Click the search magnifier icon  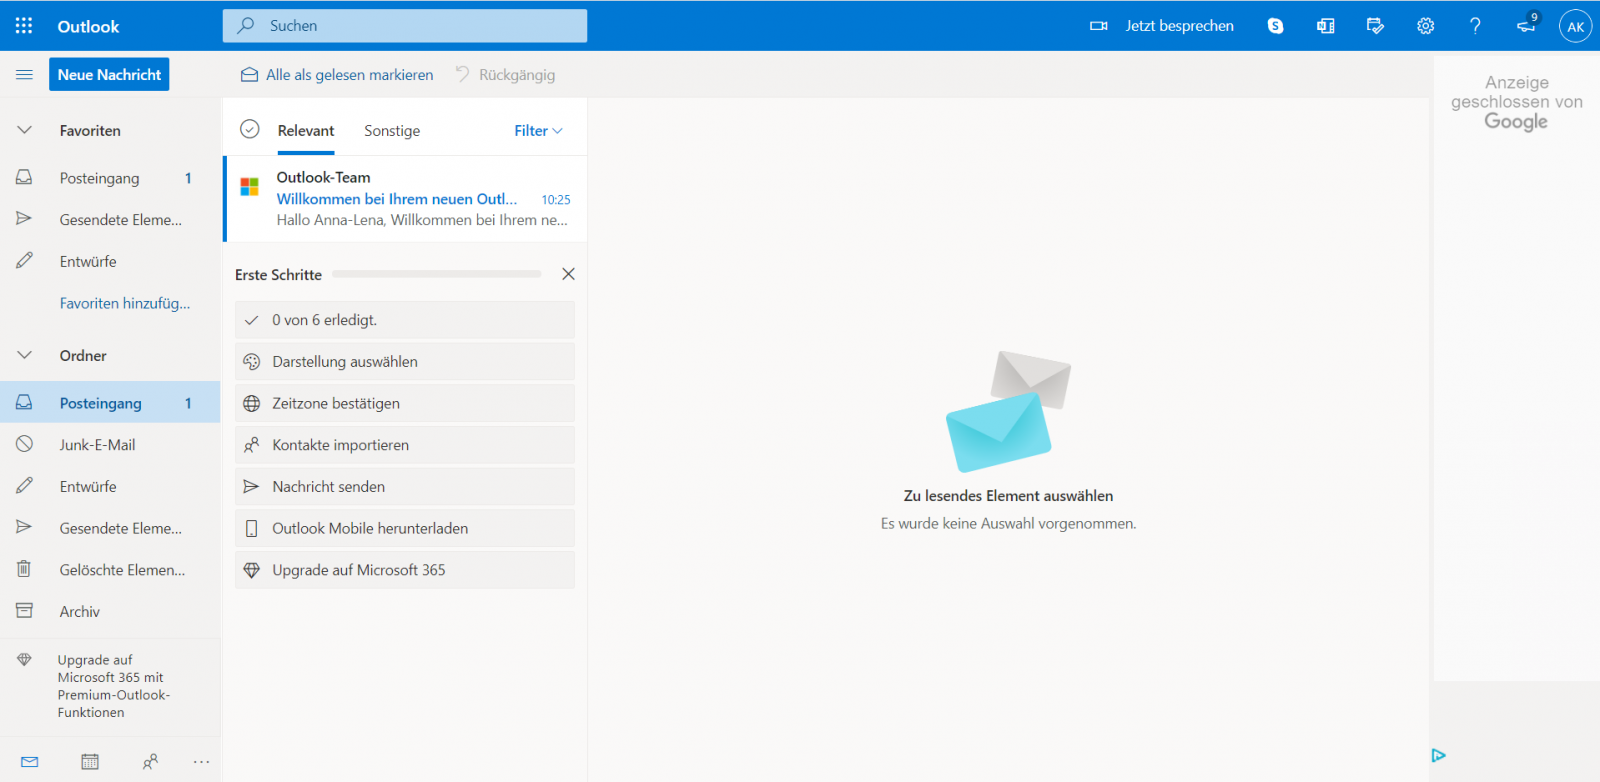[246, 26]
